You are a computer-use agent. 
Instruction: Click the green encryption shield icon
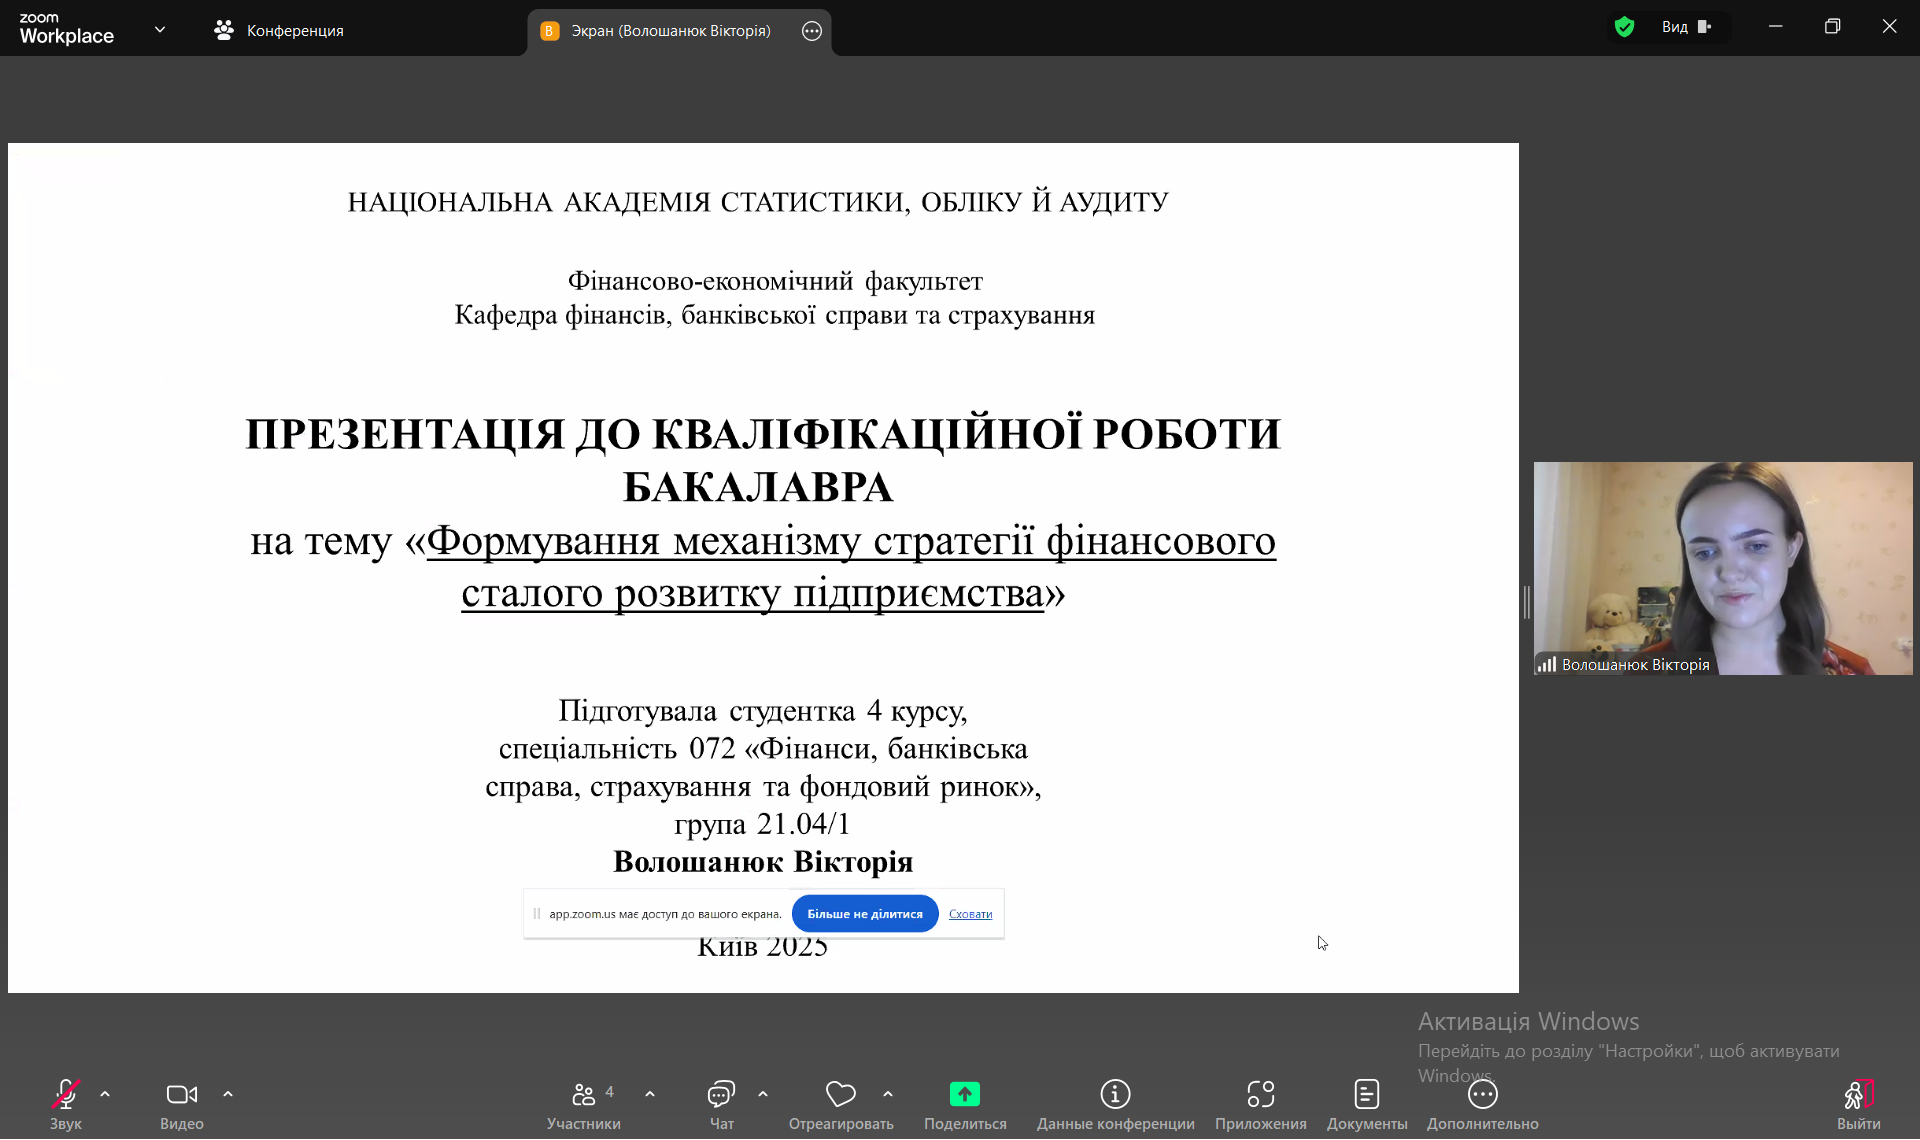click(1624, 27)
